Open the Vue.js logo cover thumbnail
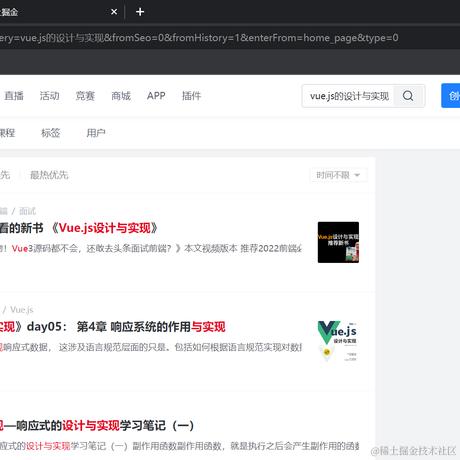460x460 pixels. click(x=338, y=341)
